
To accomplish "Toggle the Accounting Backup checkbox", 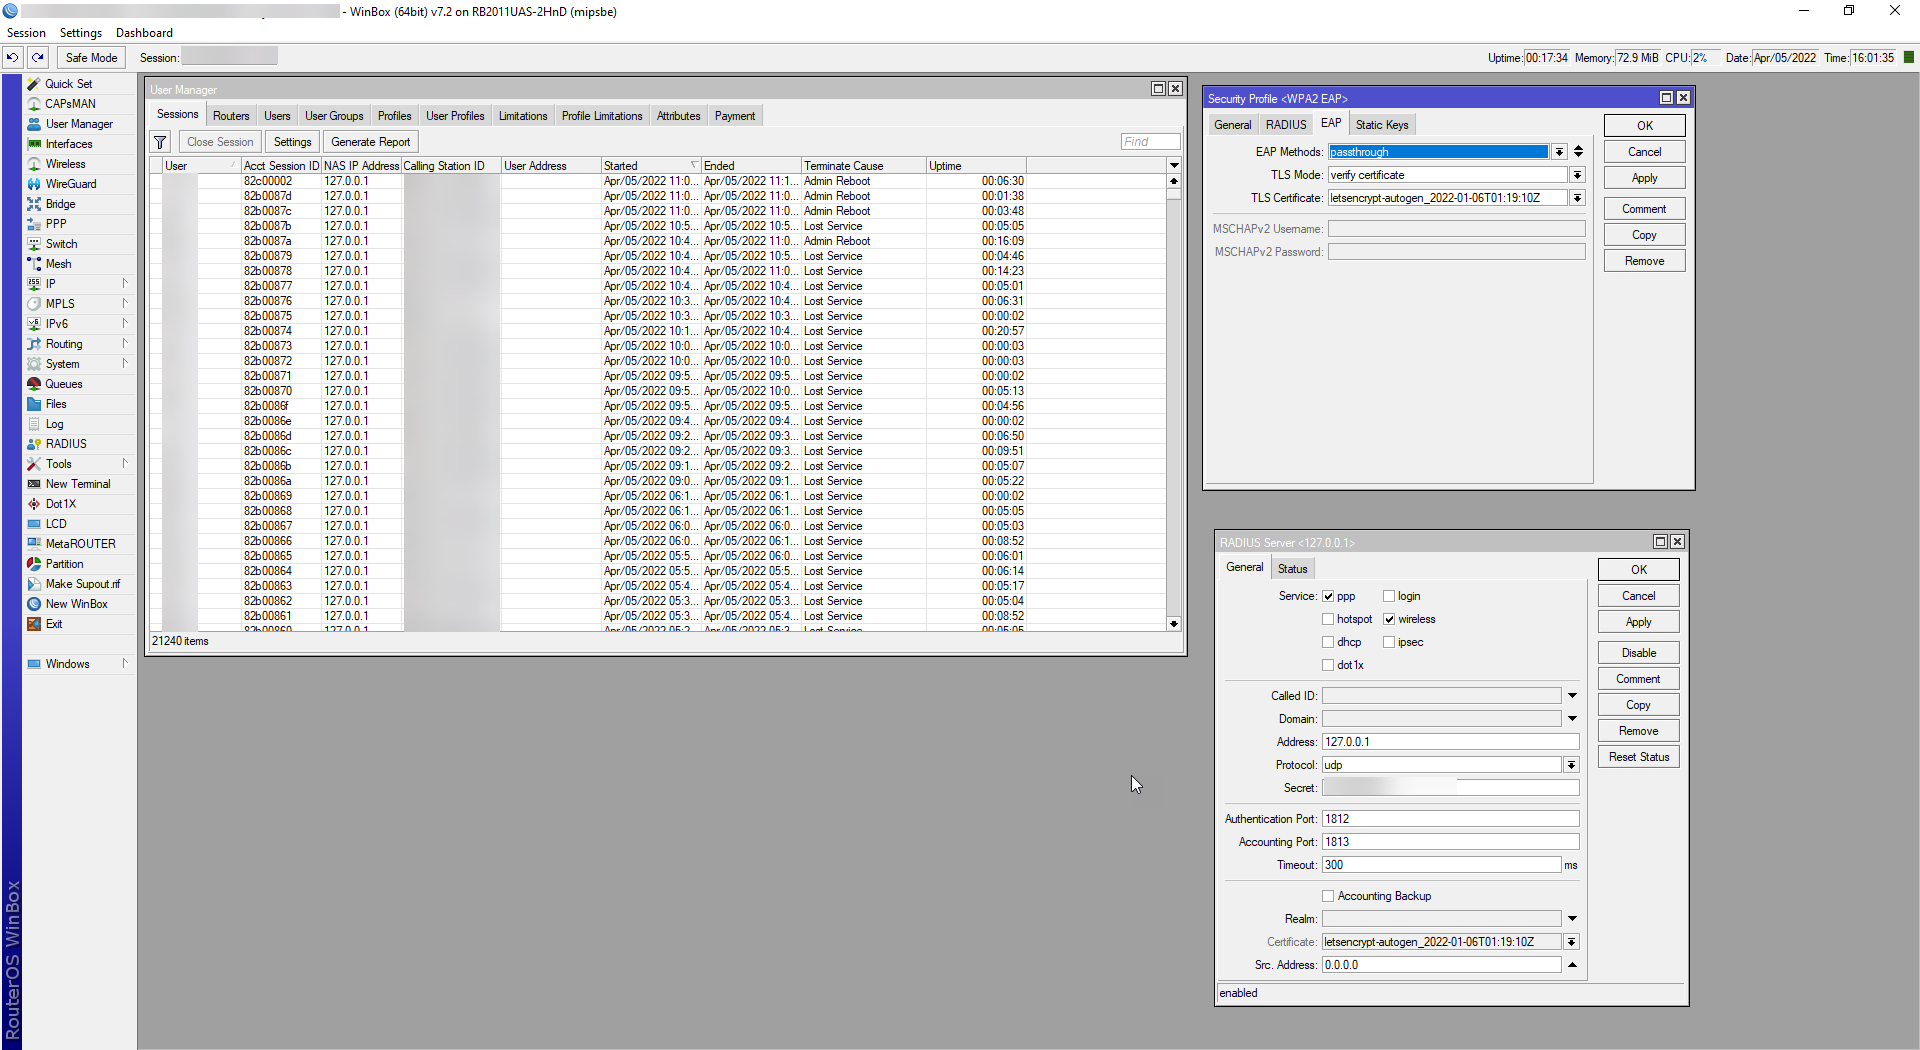I will 1328,896.
